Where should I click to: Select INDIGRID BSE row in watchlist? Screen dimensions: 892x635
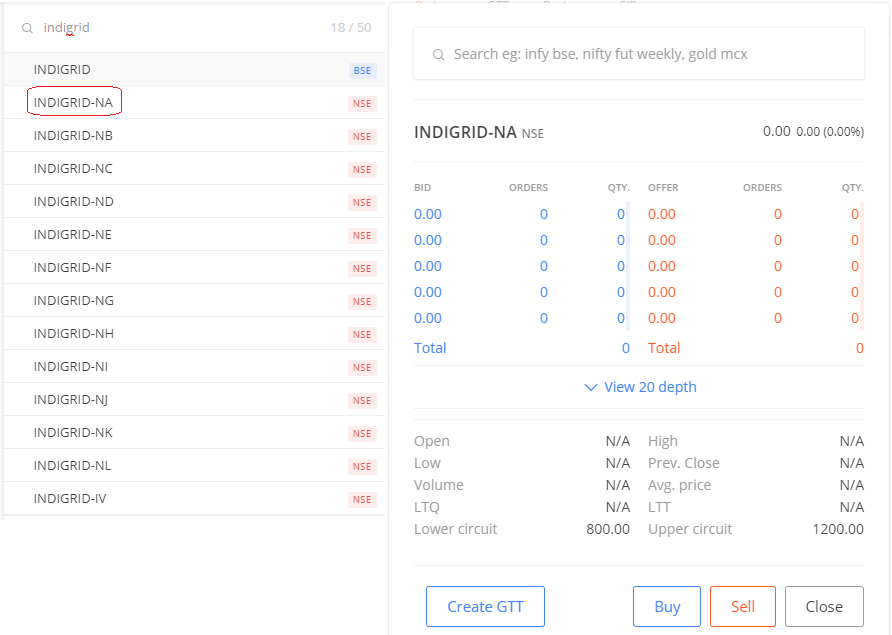click(x=195, y=69)
